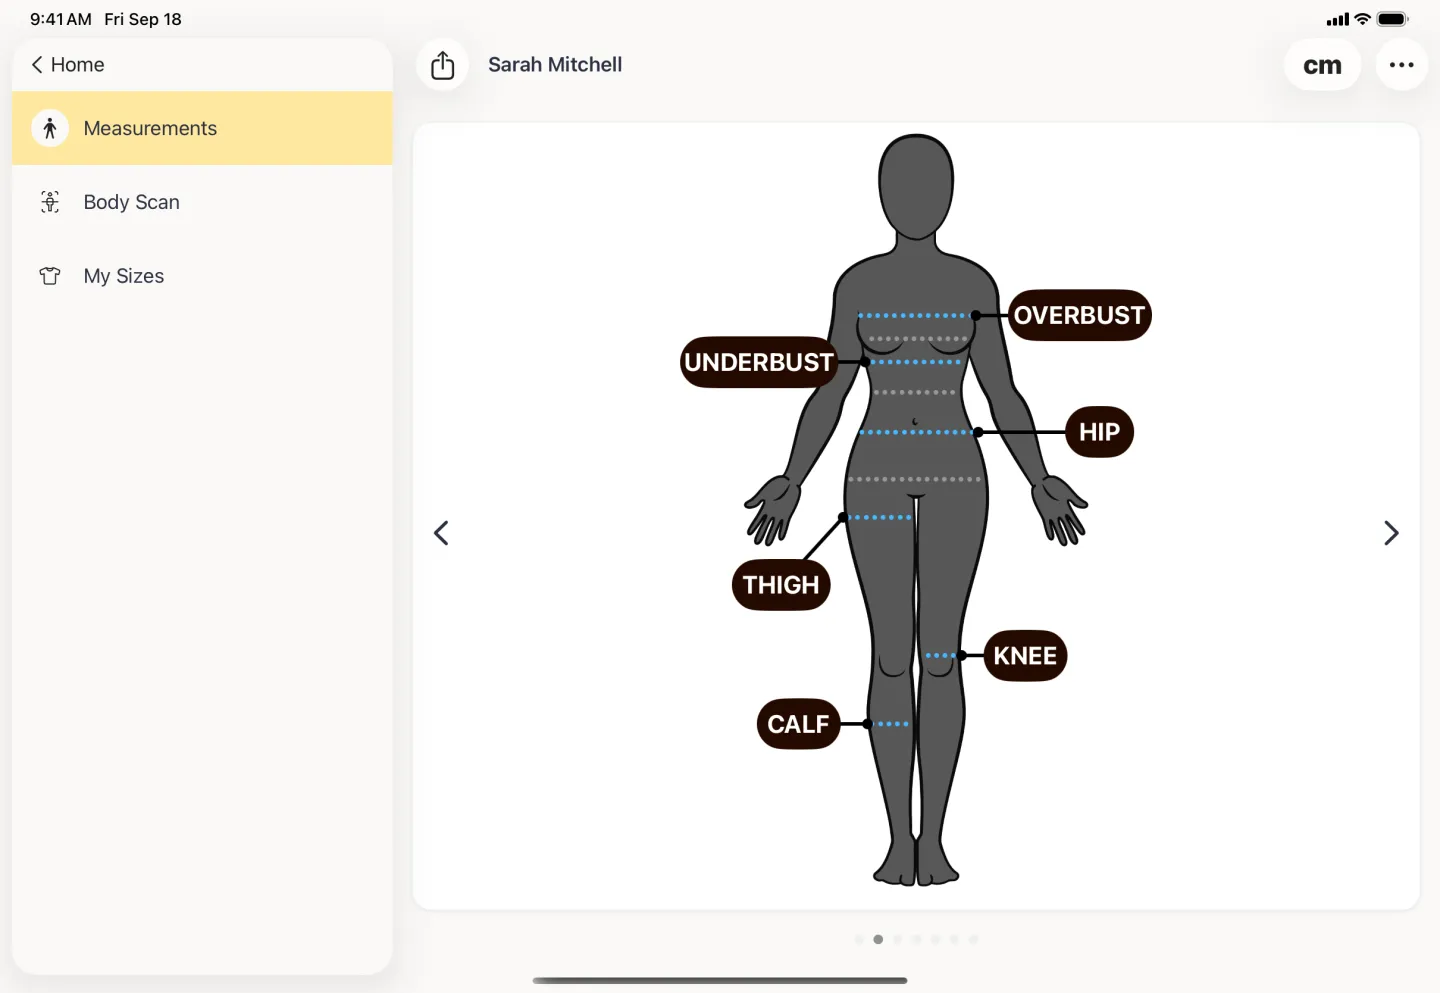Tap the Sarah Mitchell profile name
Image resolution: width=1440 pixels, height=993 pixels.
[555, 65]
